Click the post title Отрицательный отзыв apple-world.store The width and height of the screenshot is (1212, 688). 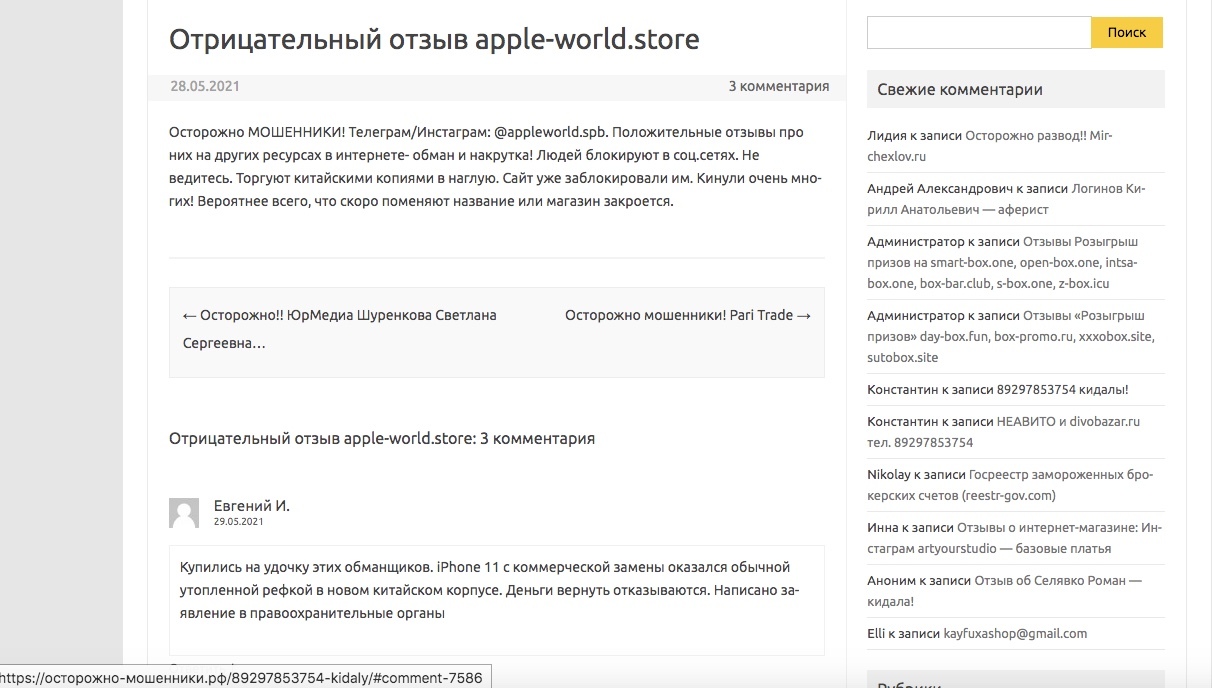click(x=434, y=39)
